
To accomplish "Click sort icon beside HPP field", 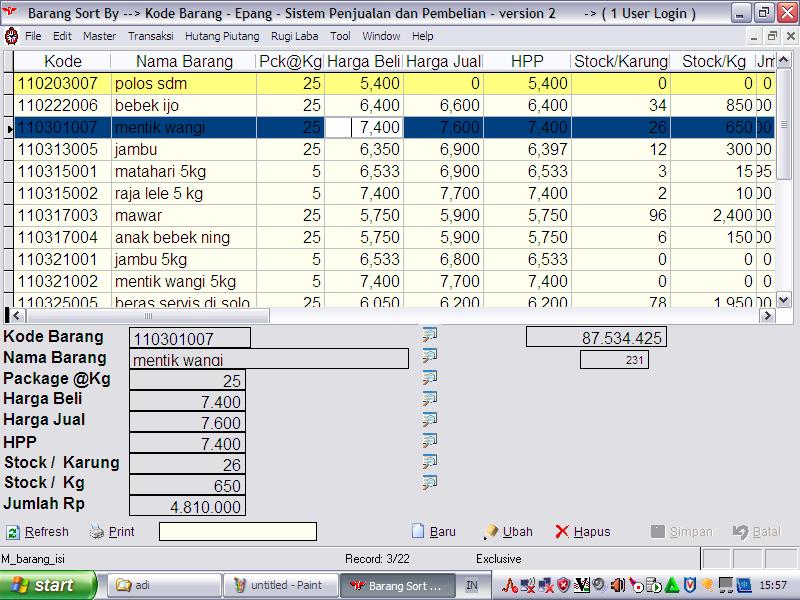I will coord(430,440).
